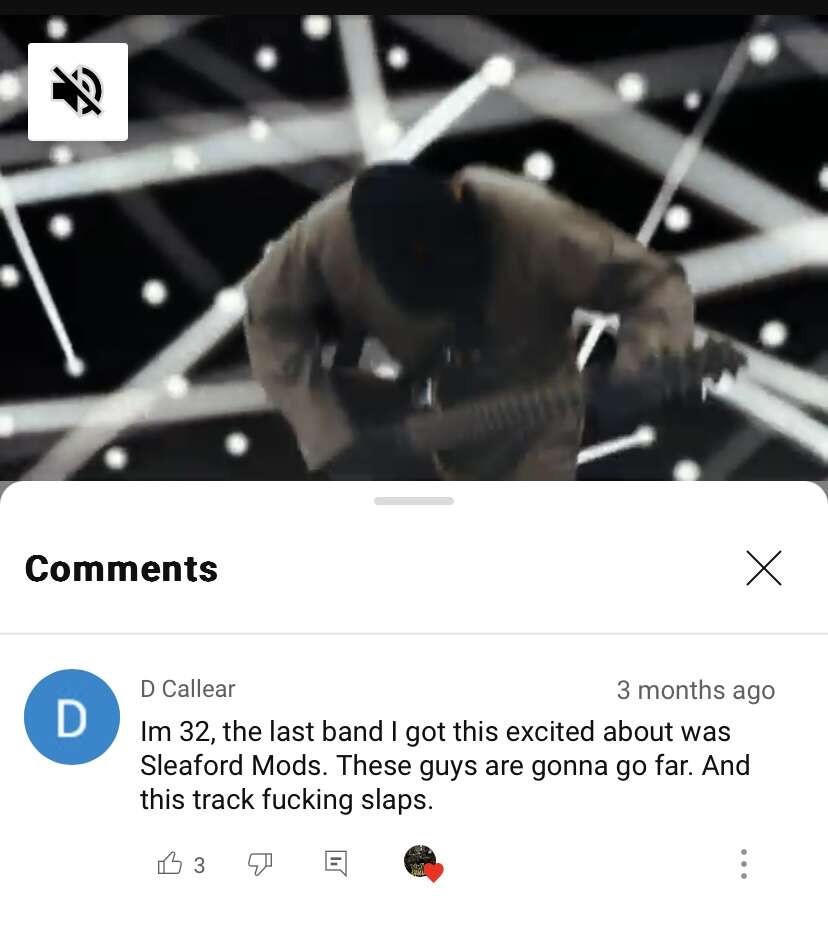Open replies using the reply bubble icon
The width and height of the screenshot is (828, 932).
[x=336, y=863]
